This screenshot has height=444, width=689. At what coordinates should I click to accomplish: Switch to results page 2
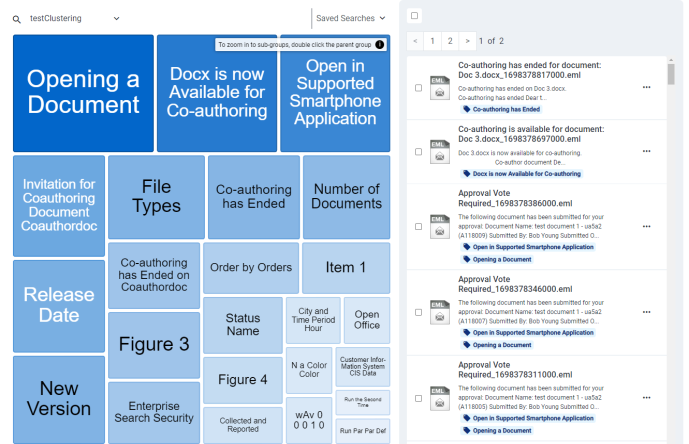(450, 41)
